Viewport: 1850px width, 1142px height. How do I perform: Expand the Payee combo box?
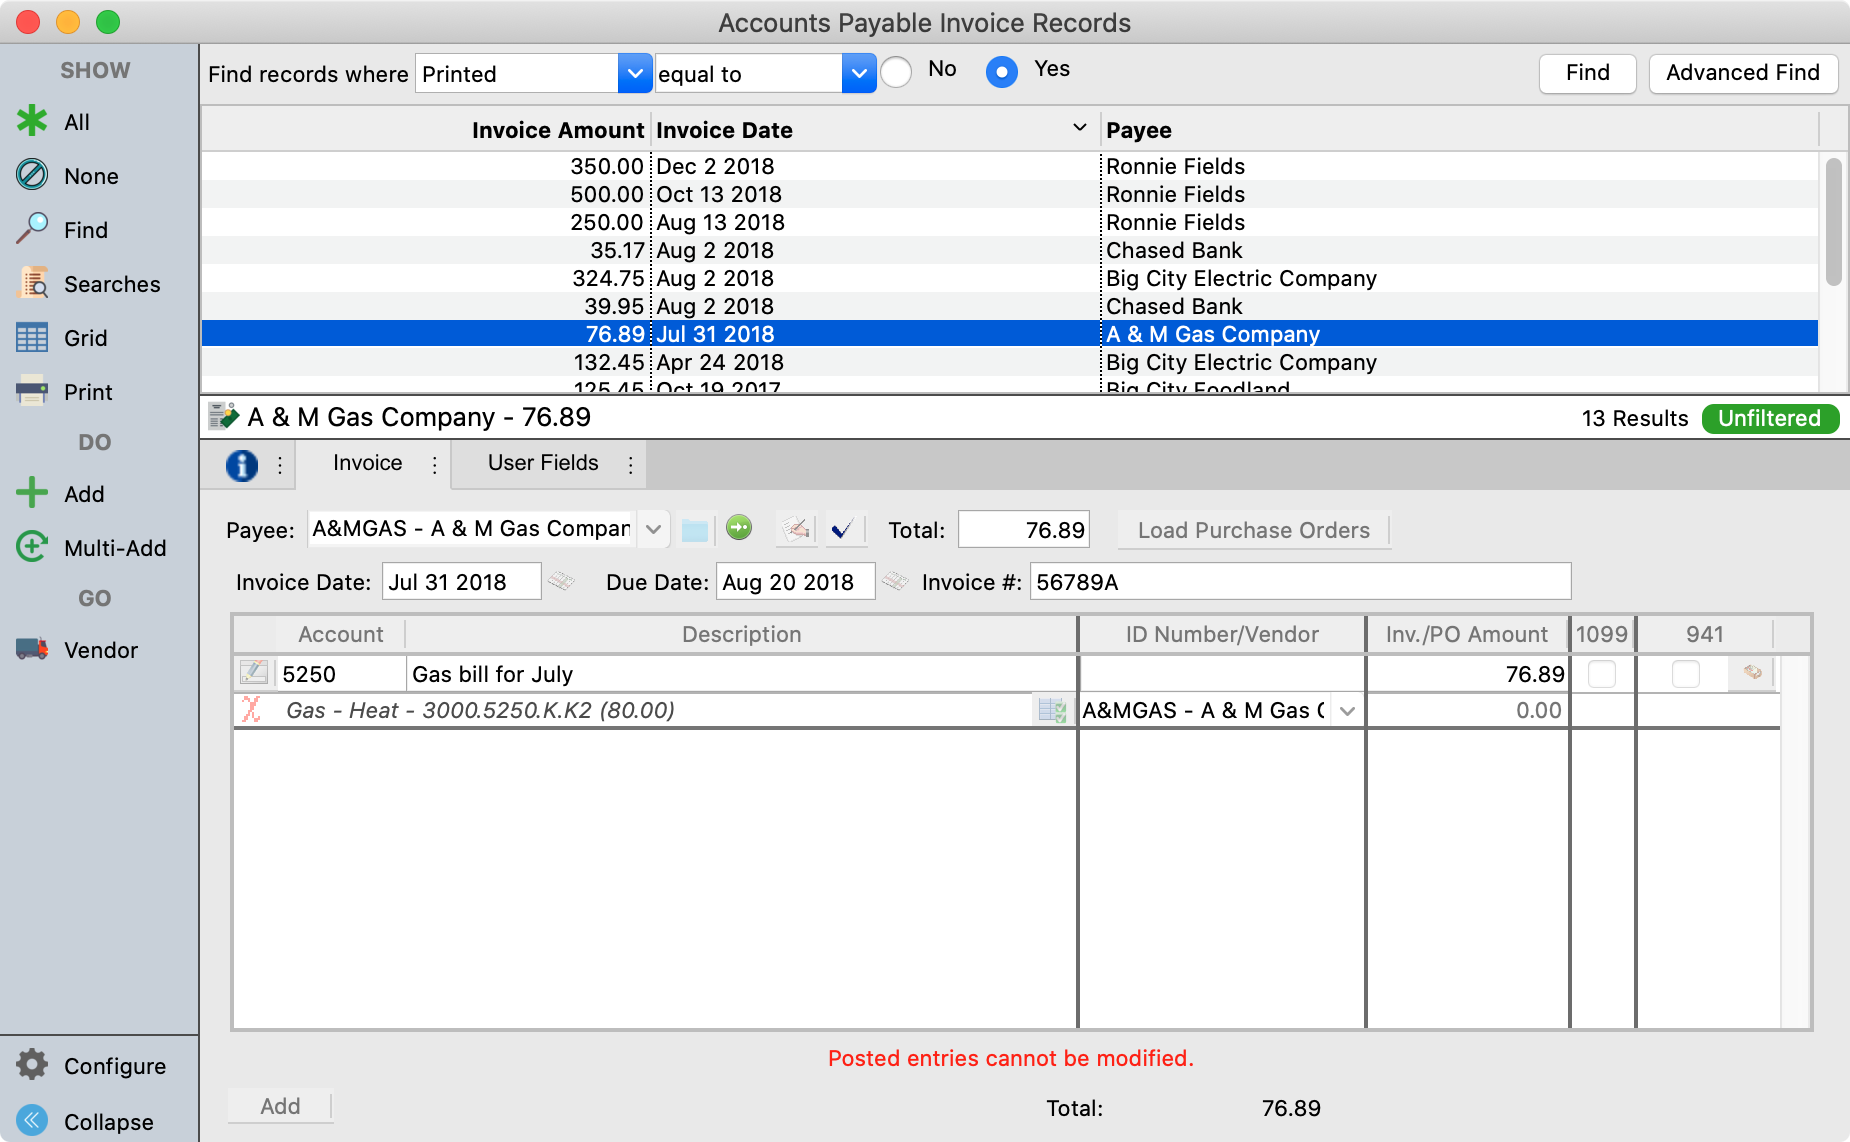[653, 529]
